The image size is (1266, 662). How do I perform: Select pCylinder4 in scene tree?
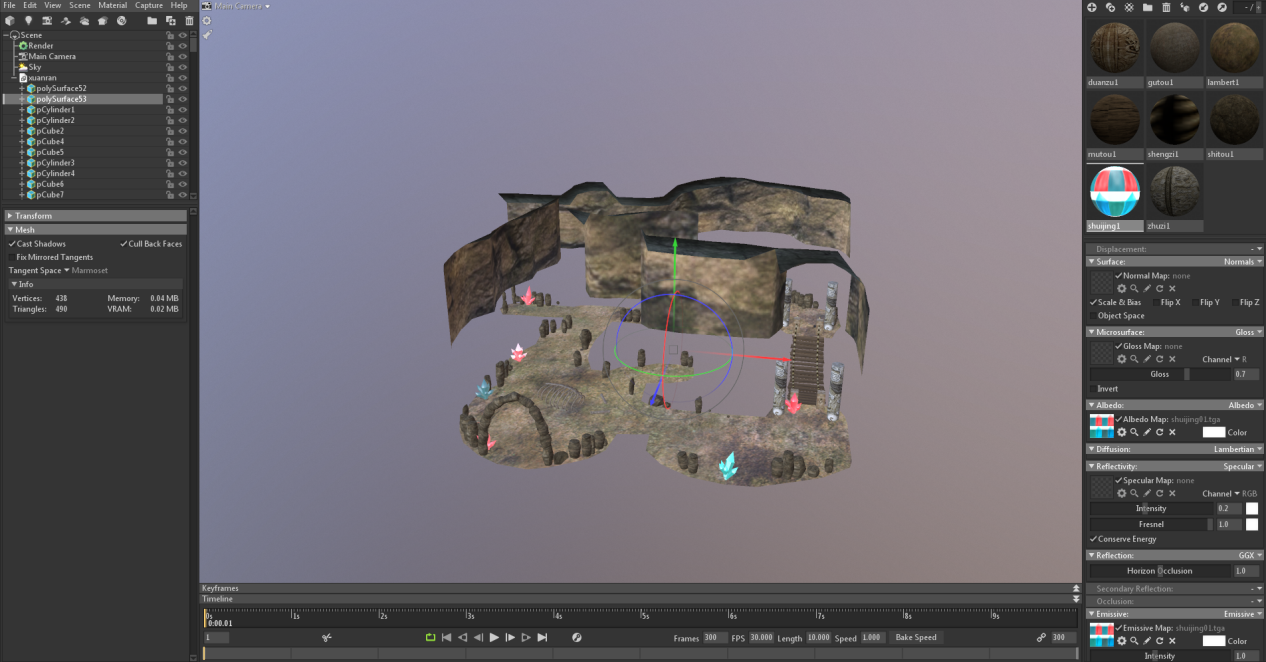[x=56, y=173]
